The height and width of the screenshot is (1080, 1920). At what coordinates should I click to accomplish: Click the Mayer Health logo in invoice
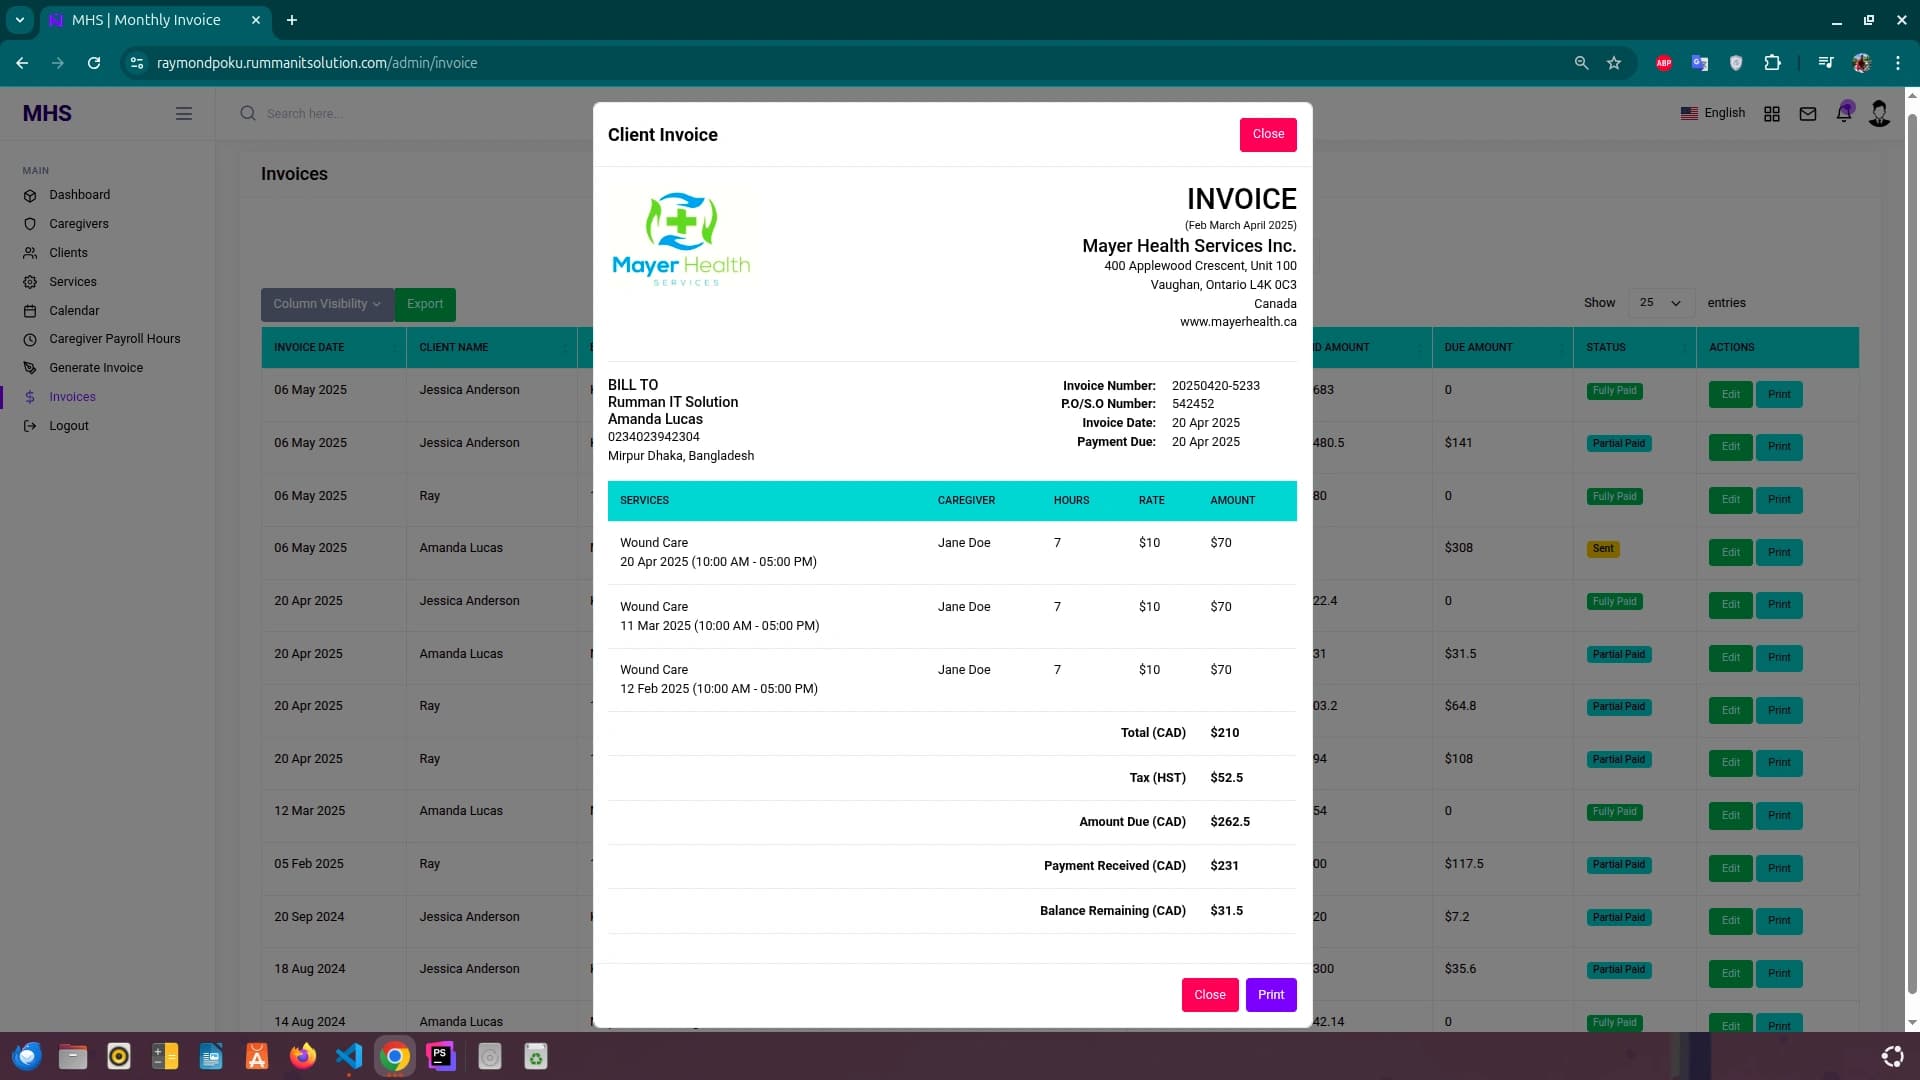coord(681,239)
